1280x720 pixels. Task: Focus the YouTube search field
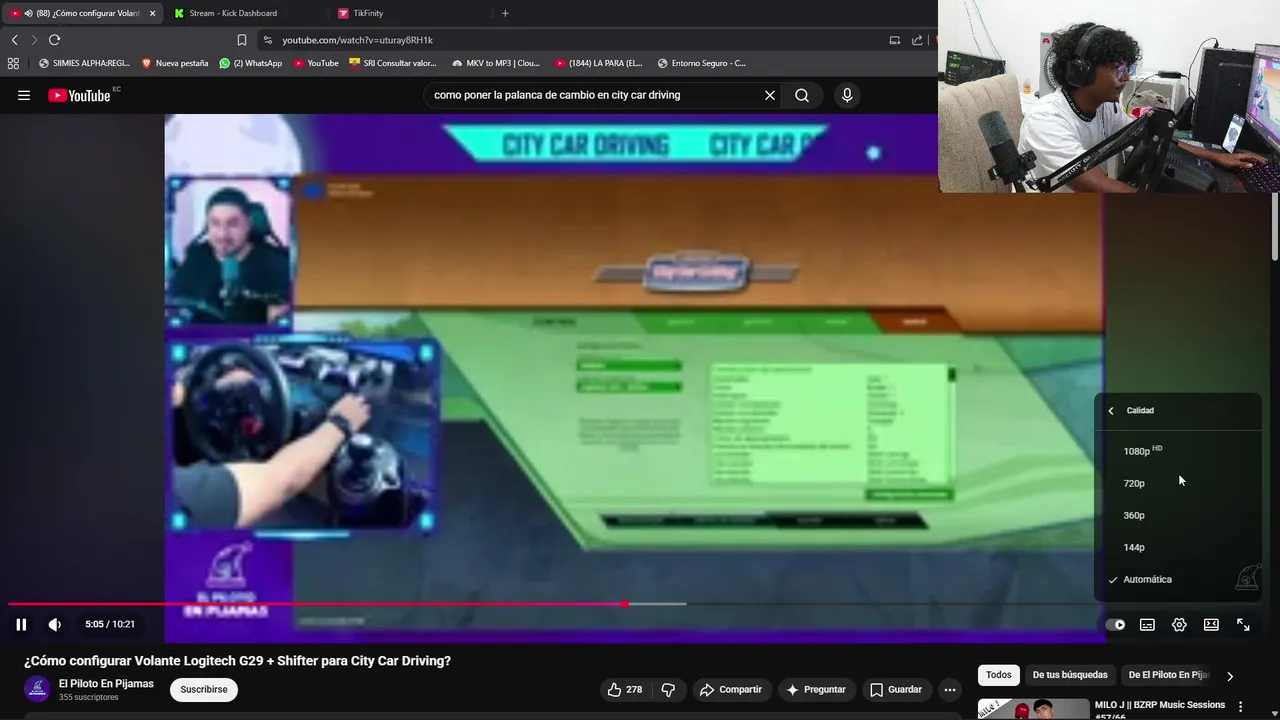(593, 95)
